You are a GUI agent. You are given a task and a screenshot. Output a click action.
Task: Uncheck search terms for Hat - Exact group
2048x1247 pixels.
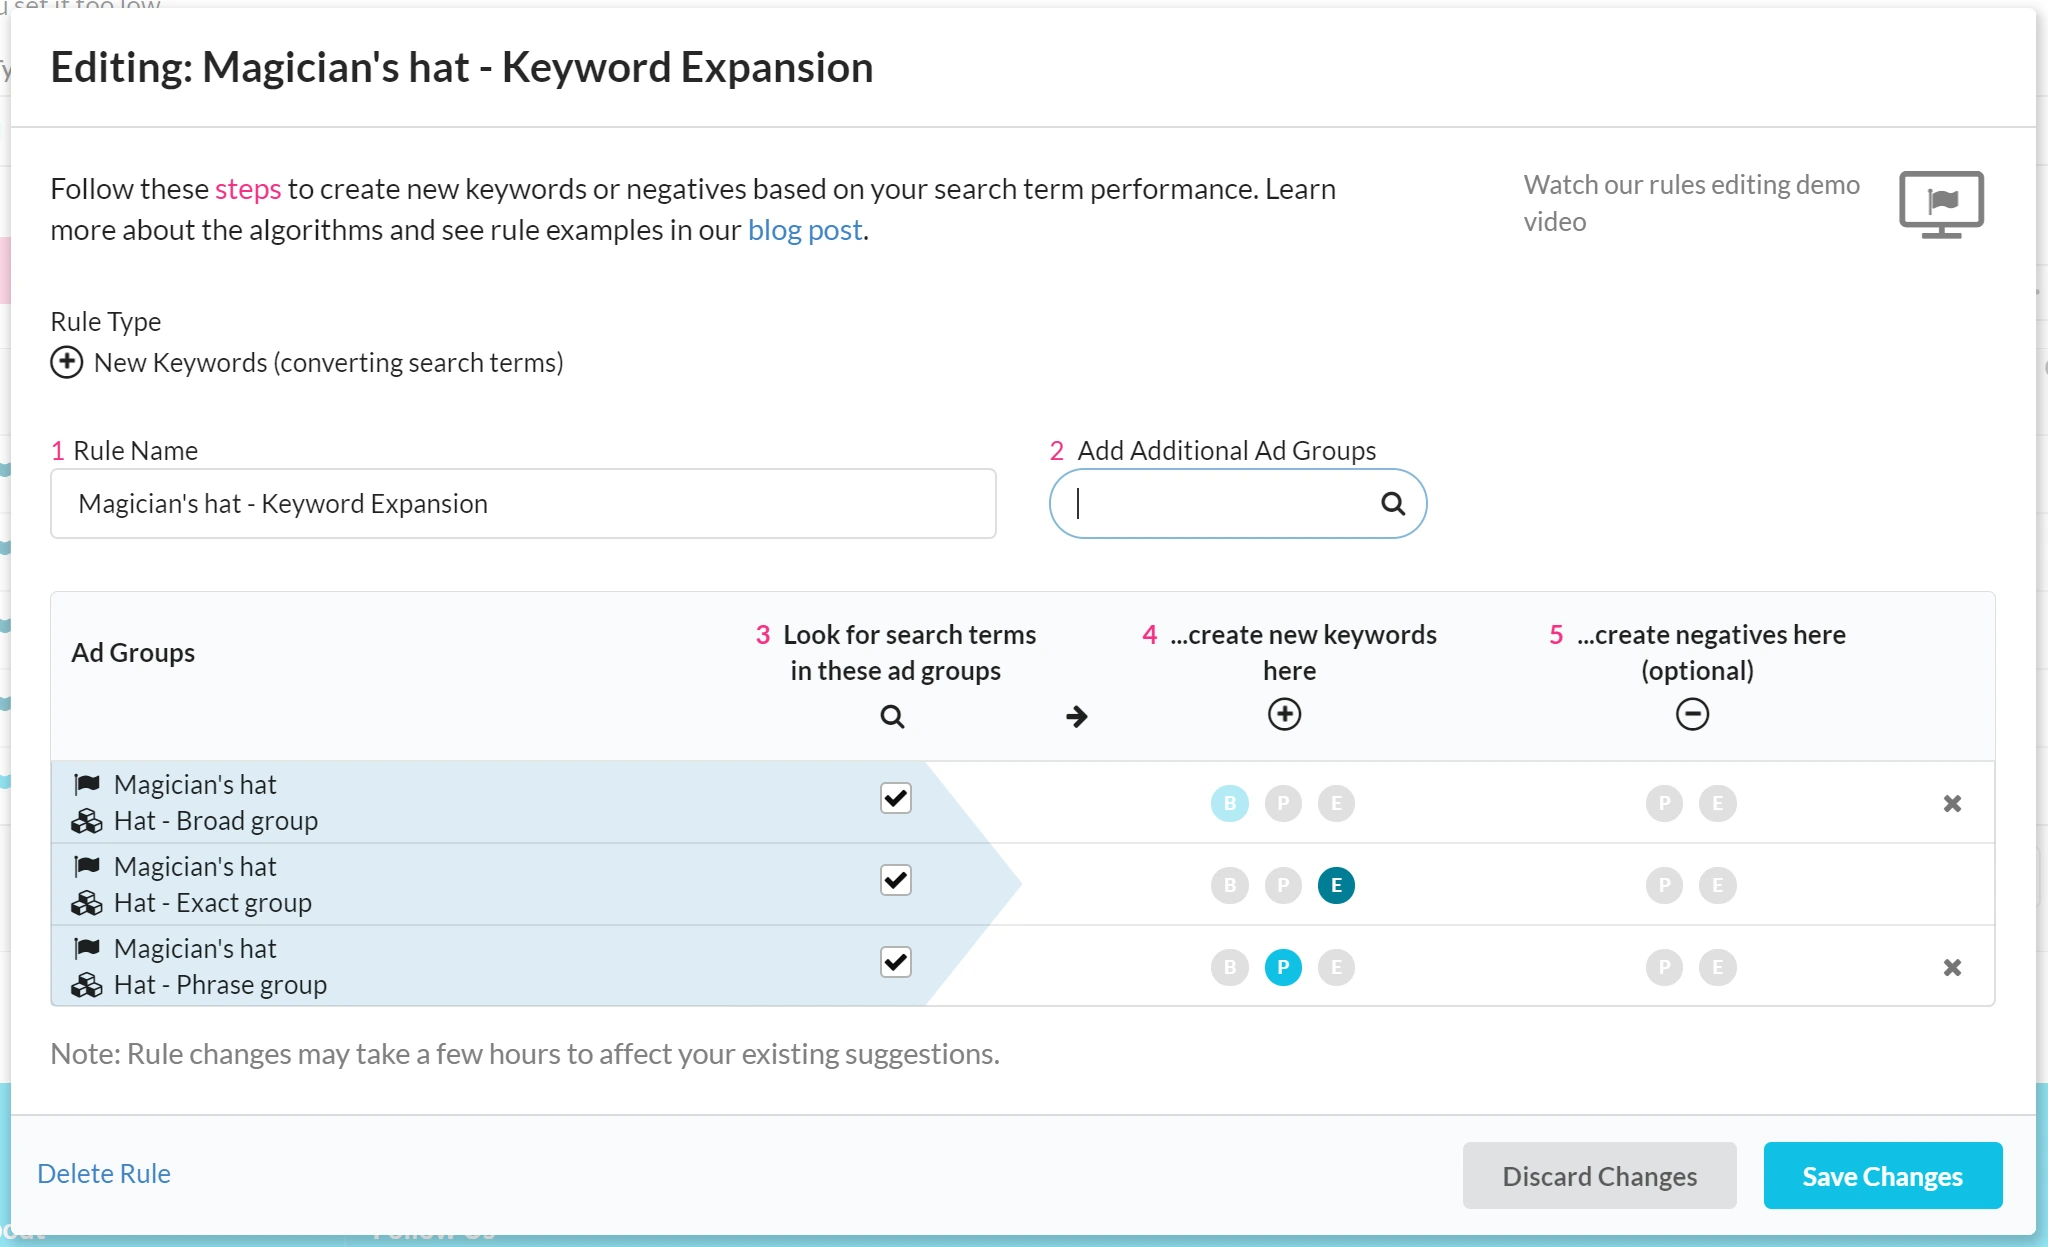point(895,880)
